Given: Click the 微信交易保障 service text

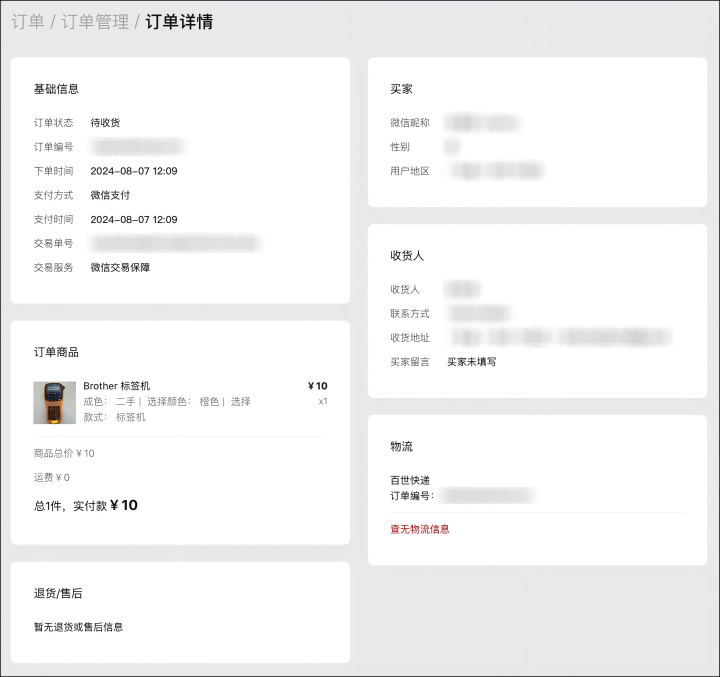Looking at the screenshot, I should click(120, 267).
